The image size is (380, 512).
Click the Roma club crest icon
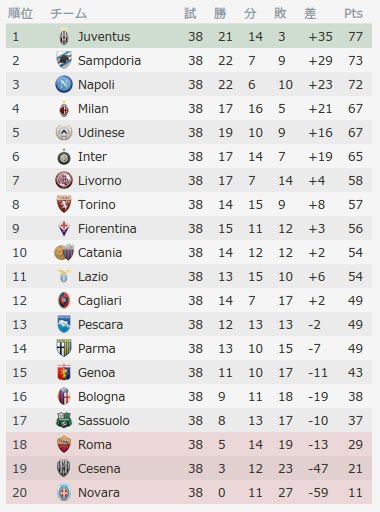64,444
